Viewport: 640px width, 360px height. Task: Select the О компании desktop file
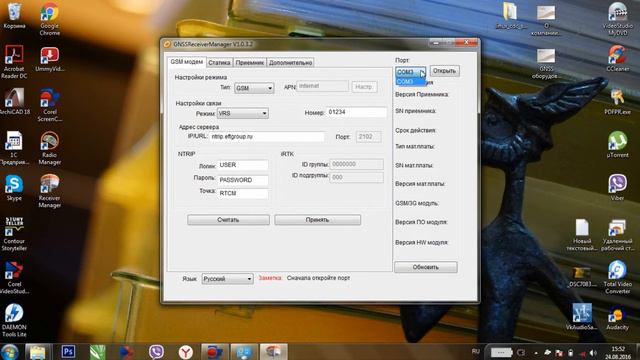(546, 20)
